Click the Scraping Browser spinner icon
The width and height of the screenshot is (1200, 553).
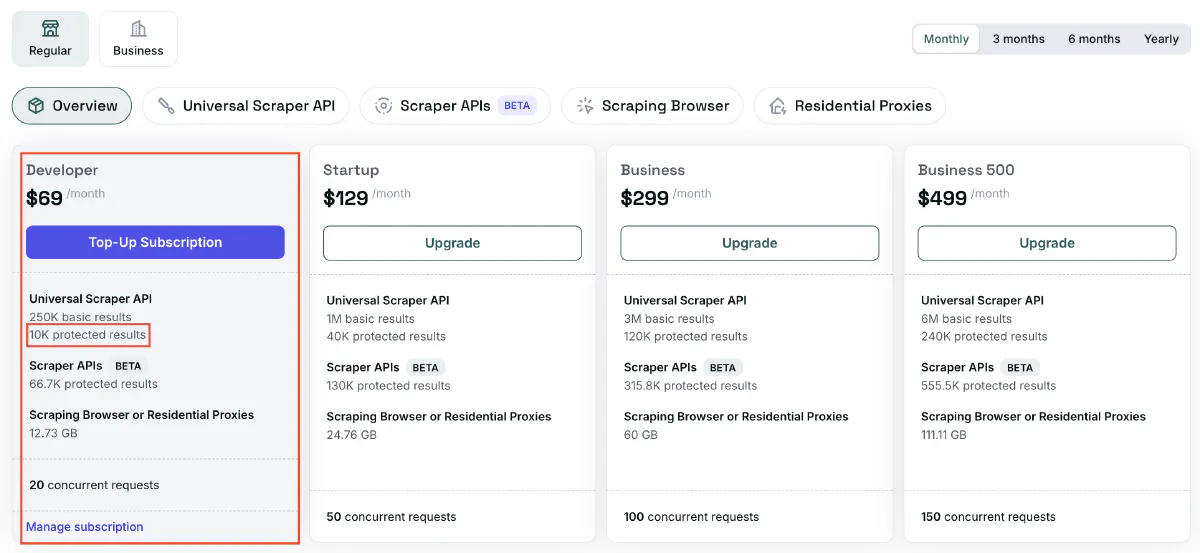tap(585, 106)
